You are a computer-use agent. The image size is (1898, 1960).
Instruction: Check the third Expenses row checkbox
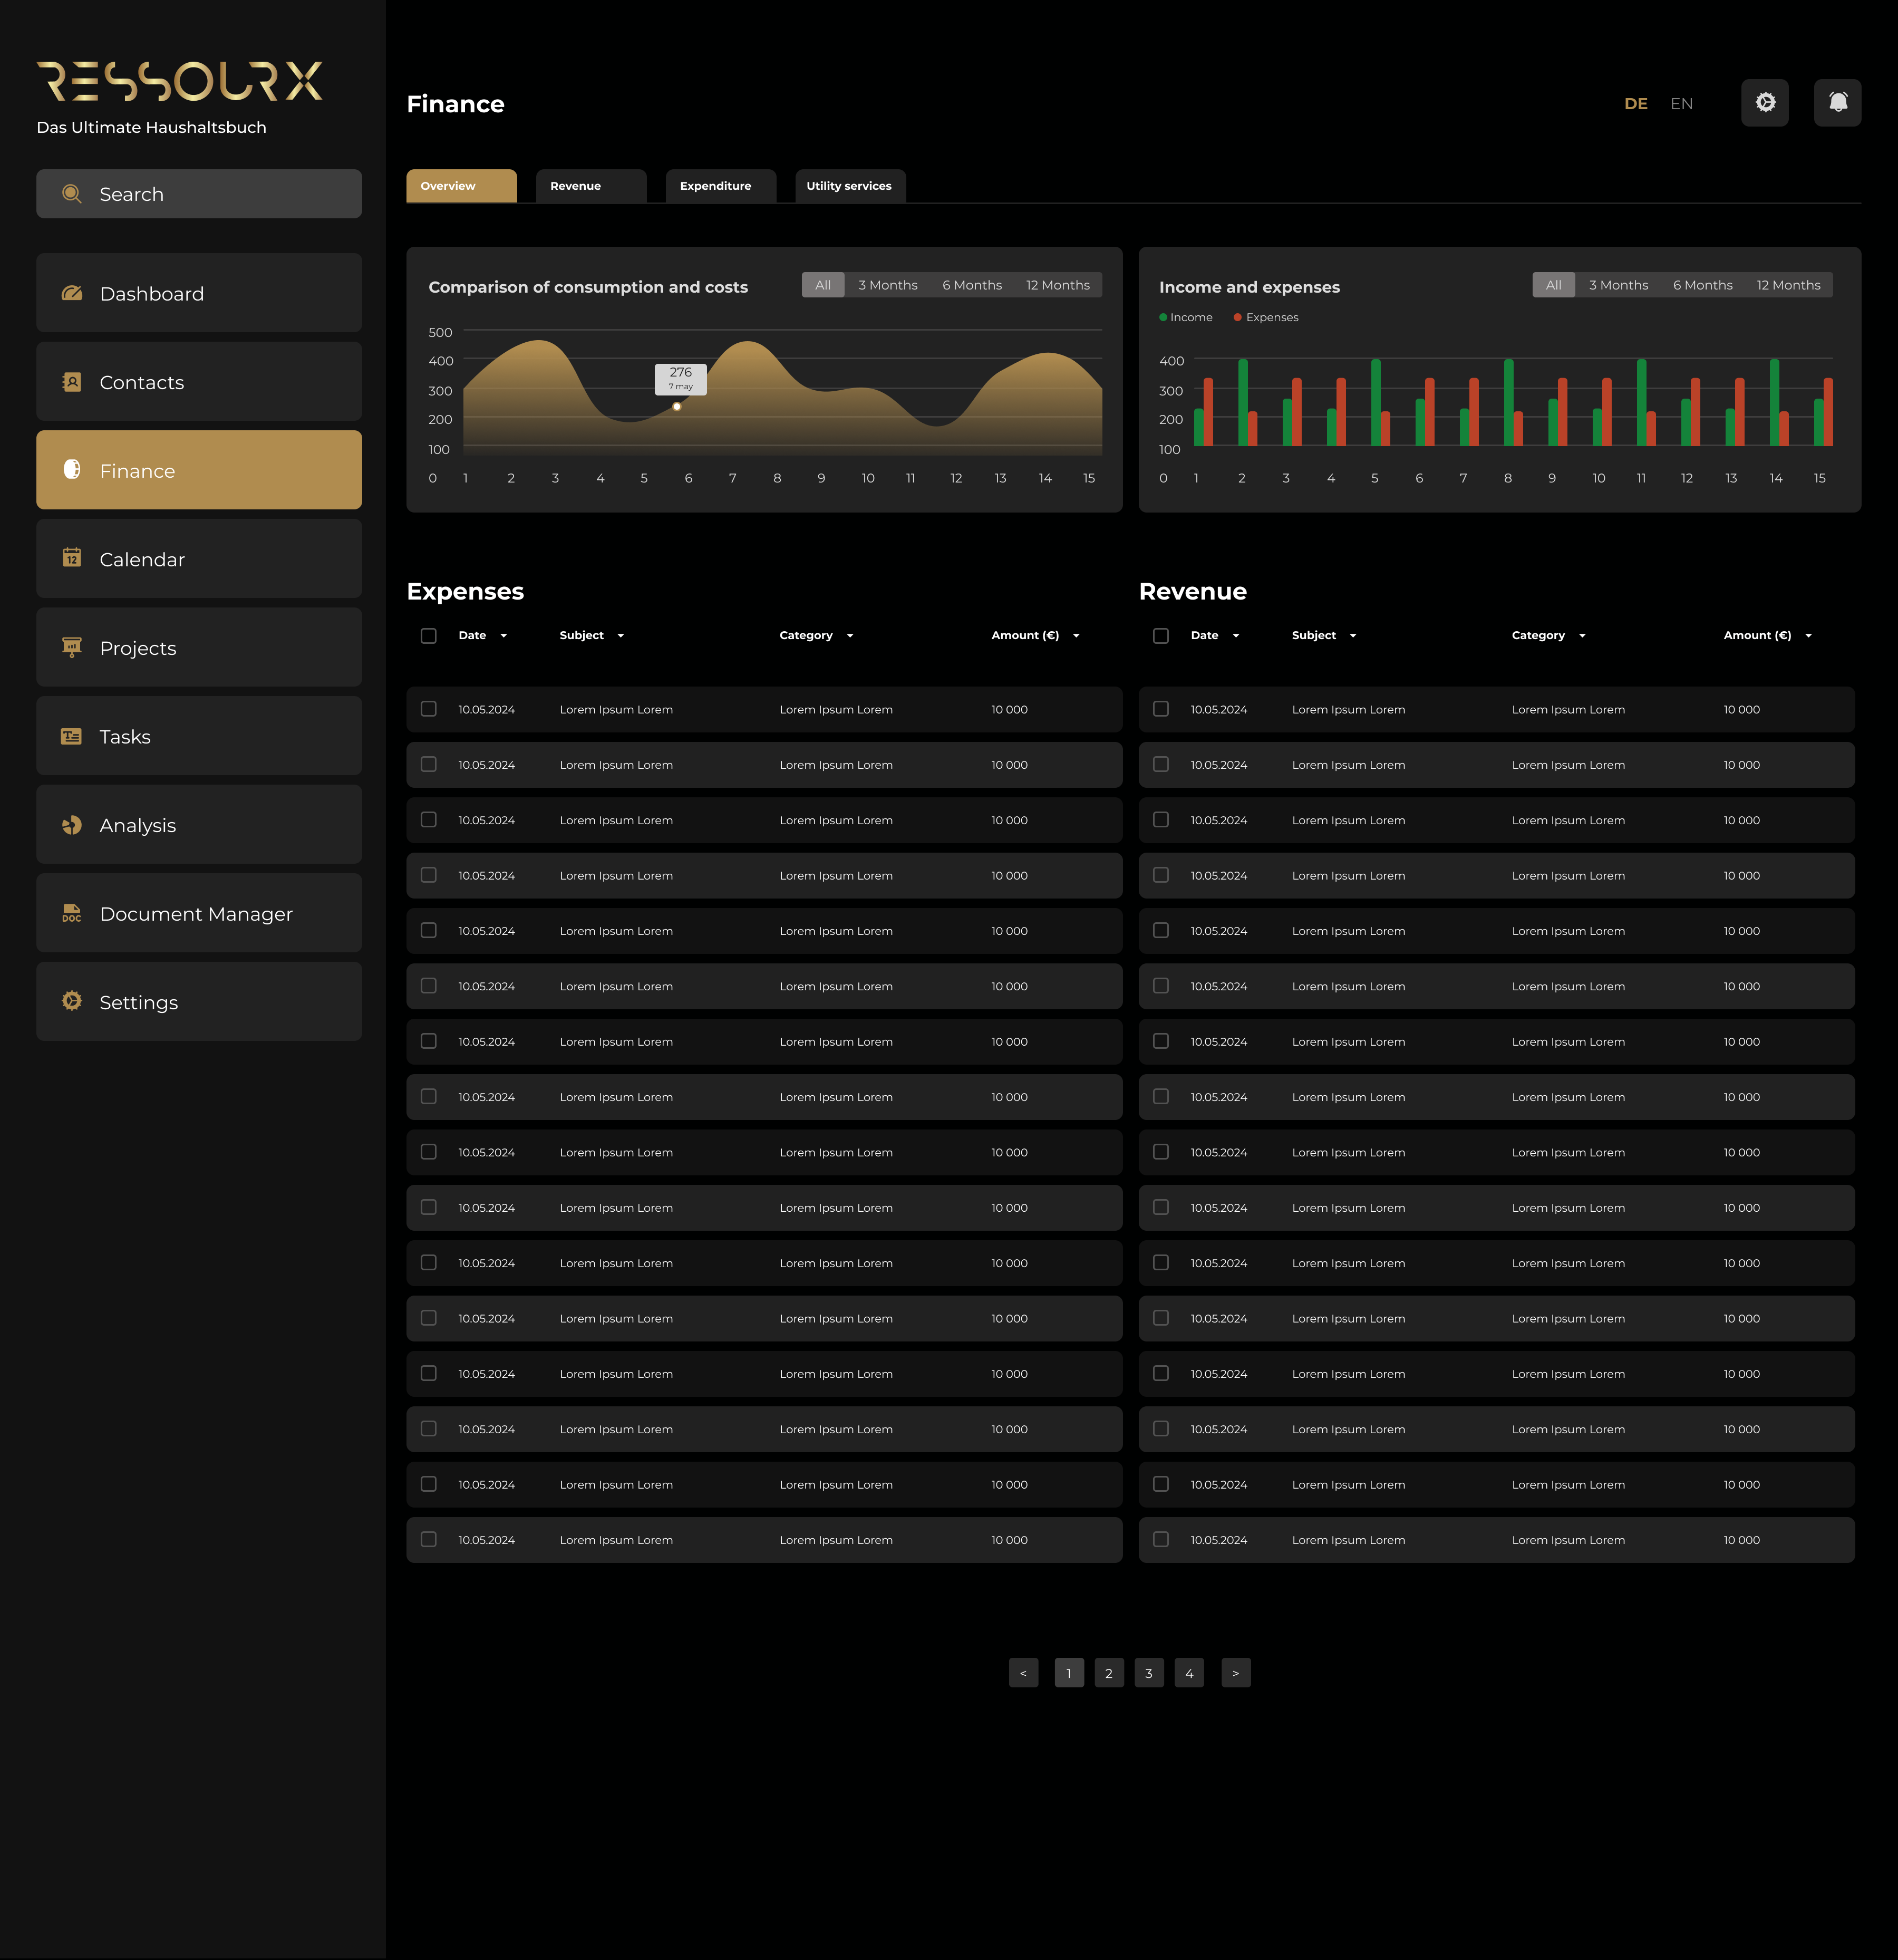pyautogui.click(x=429, y=820)
